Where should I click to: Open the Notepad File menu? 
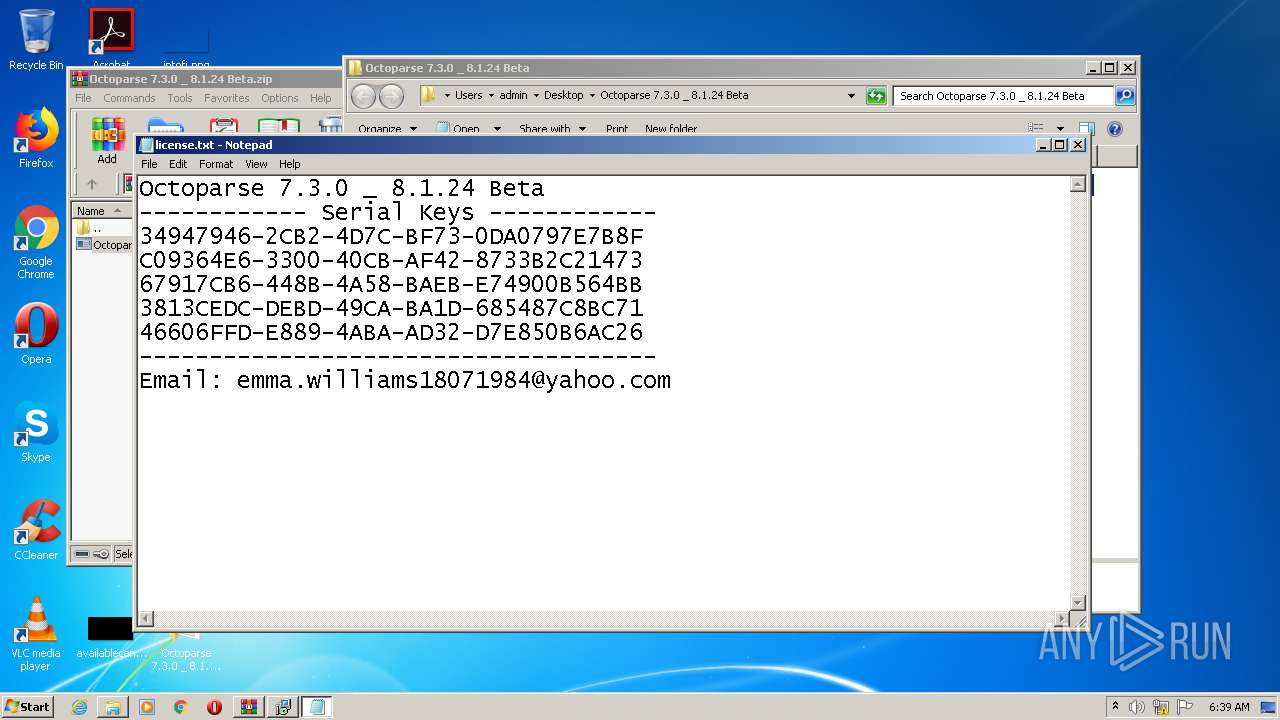(x=149, y=164)
